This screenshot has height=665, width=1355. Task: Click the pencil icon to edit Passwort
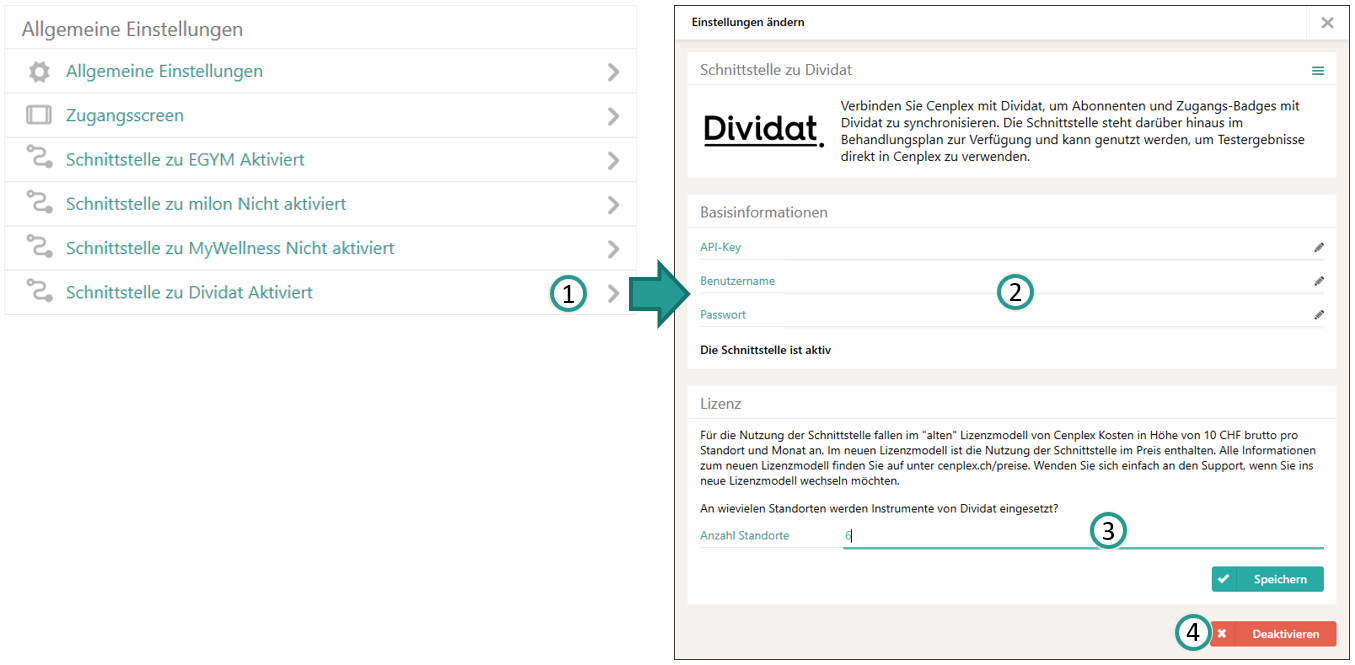tap(1319, 314)
